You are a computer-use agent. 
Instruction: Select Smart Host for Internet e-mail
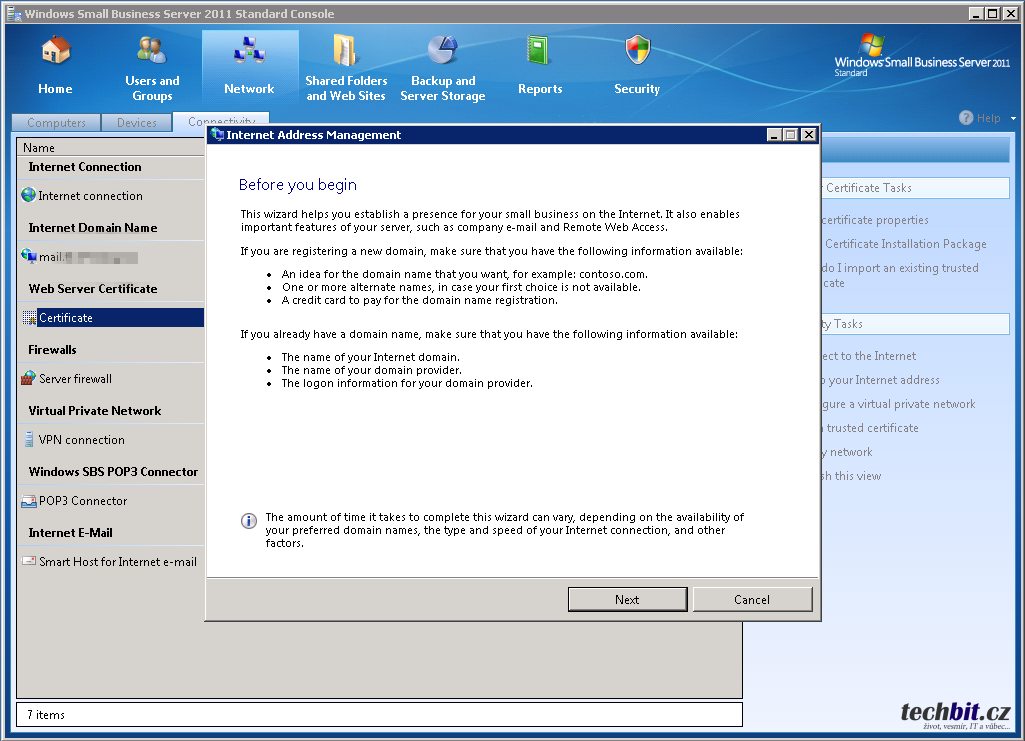click(x=117, y=562)
